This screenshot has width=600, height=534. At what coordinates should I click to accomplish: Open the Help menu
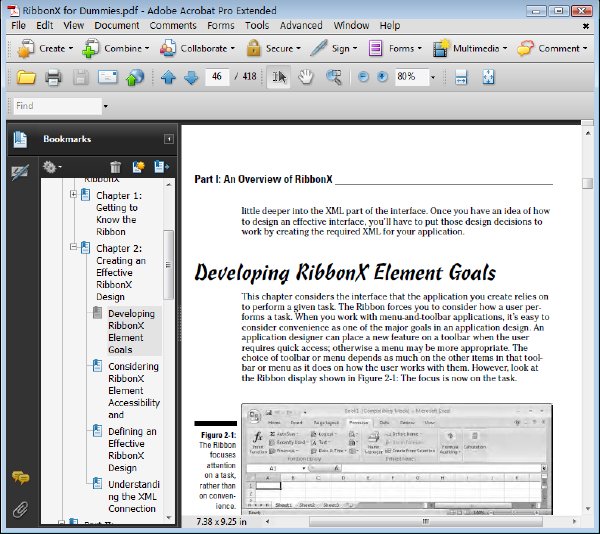coord(390,26)
